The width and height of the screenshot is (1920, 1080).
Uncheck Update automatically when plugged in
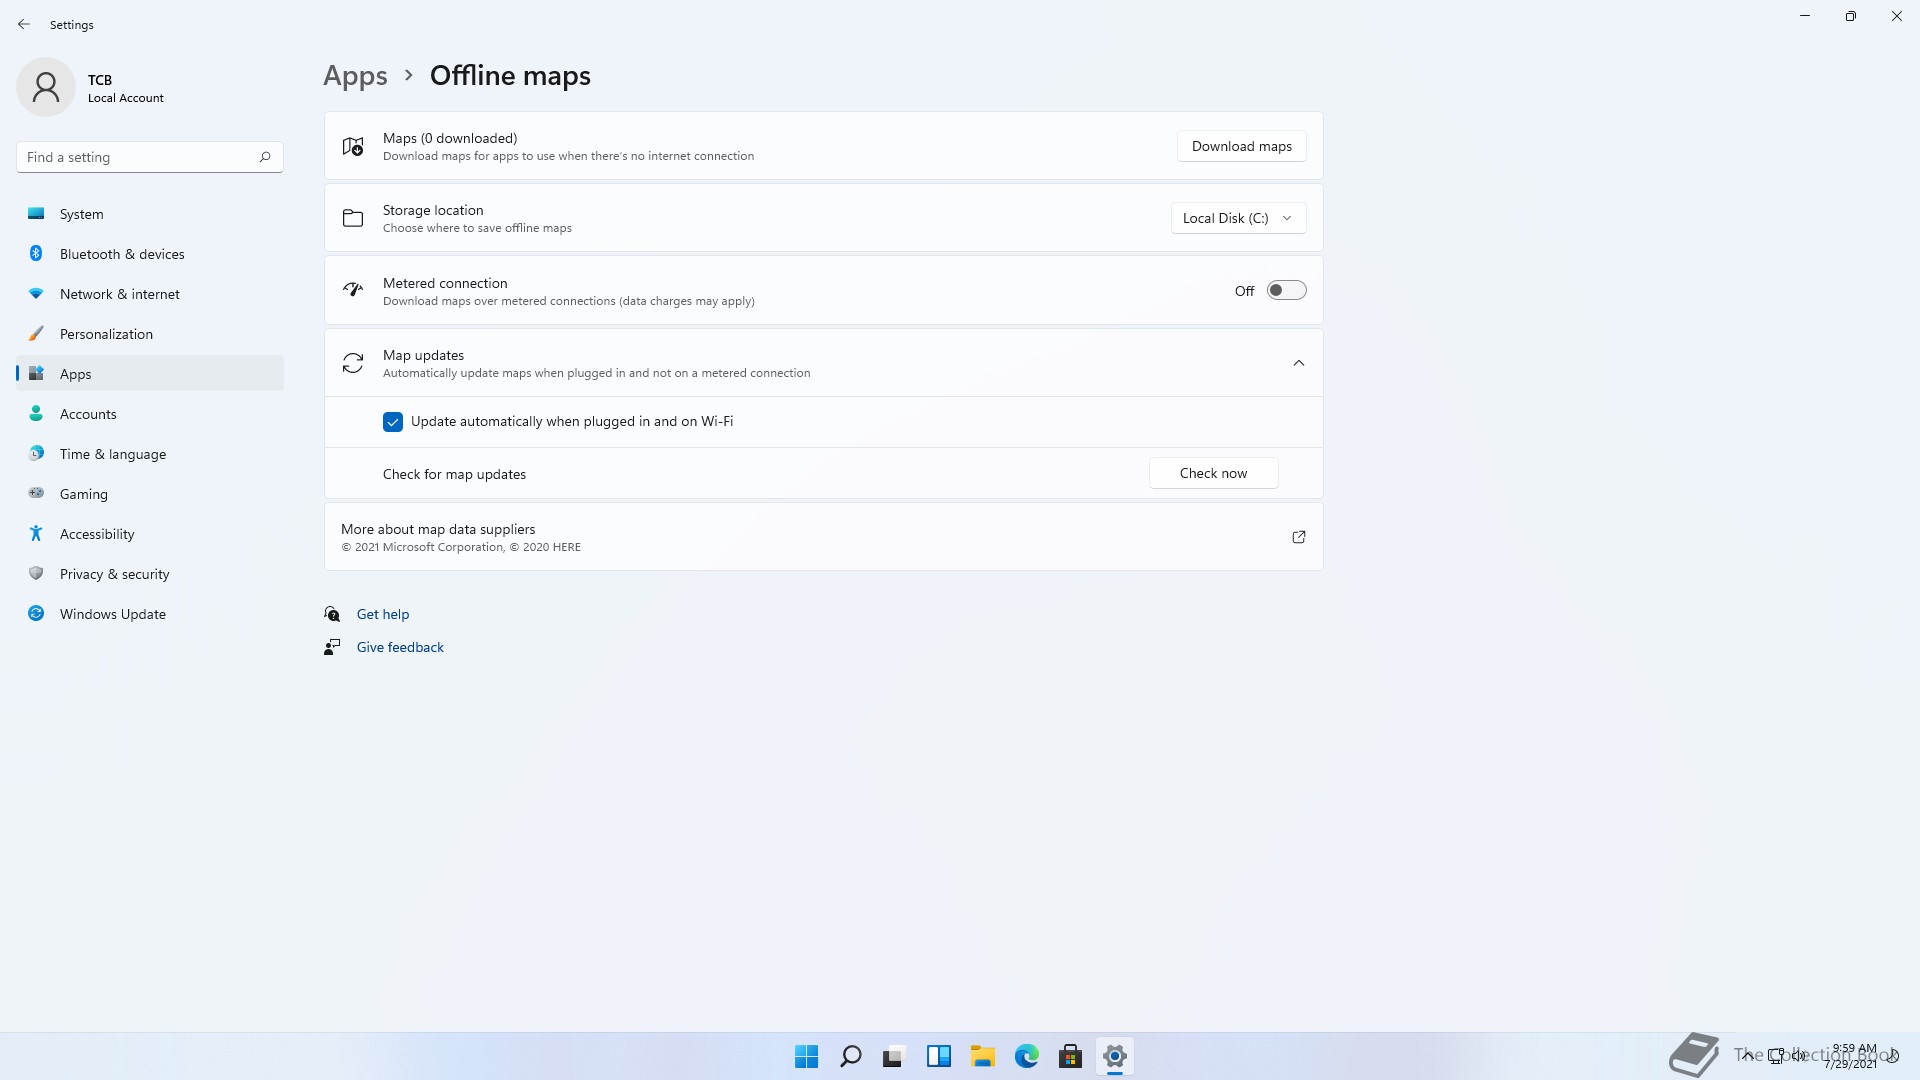pyautogui.click(x=393, y=422)
